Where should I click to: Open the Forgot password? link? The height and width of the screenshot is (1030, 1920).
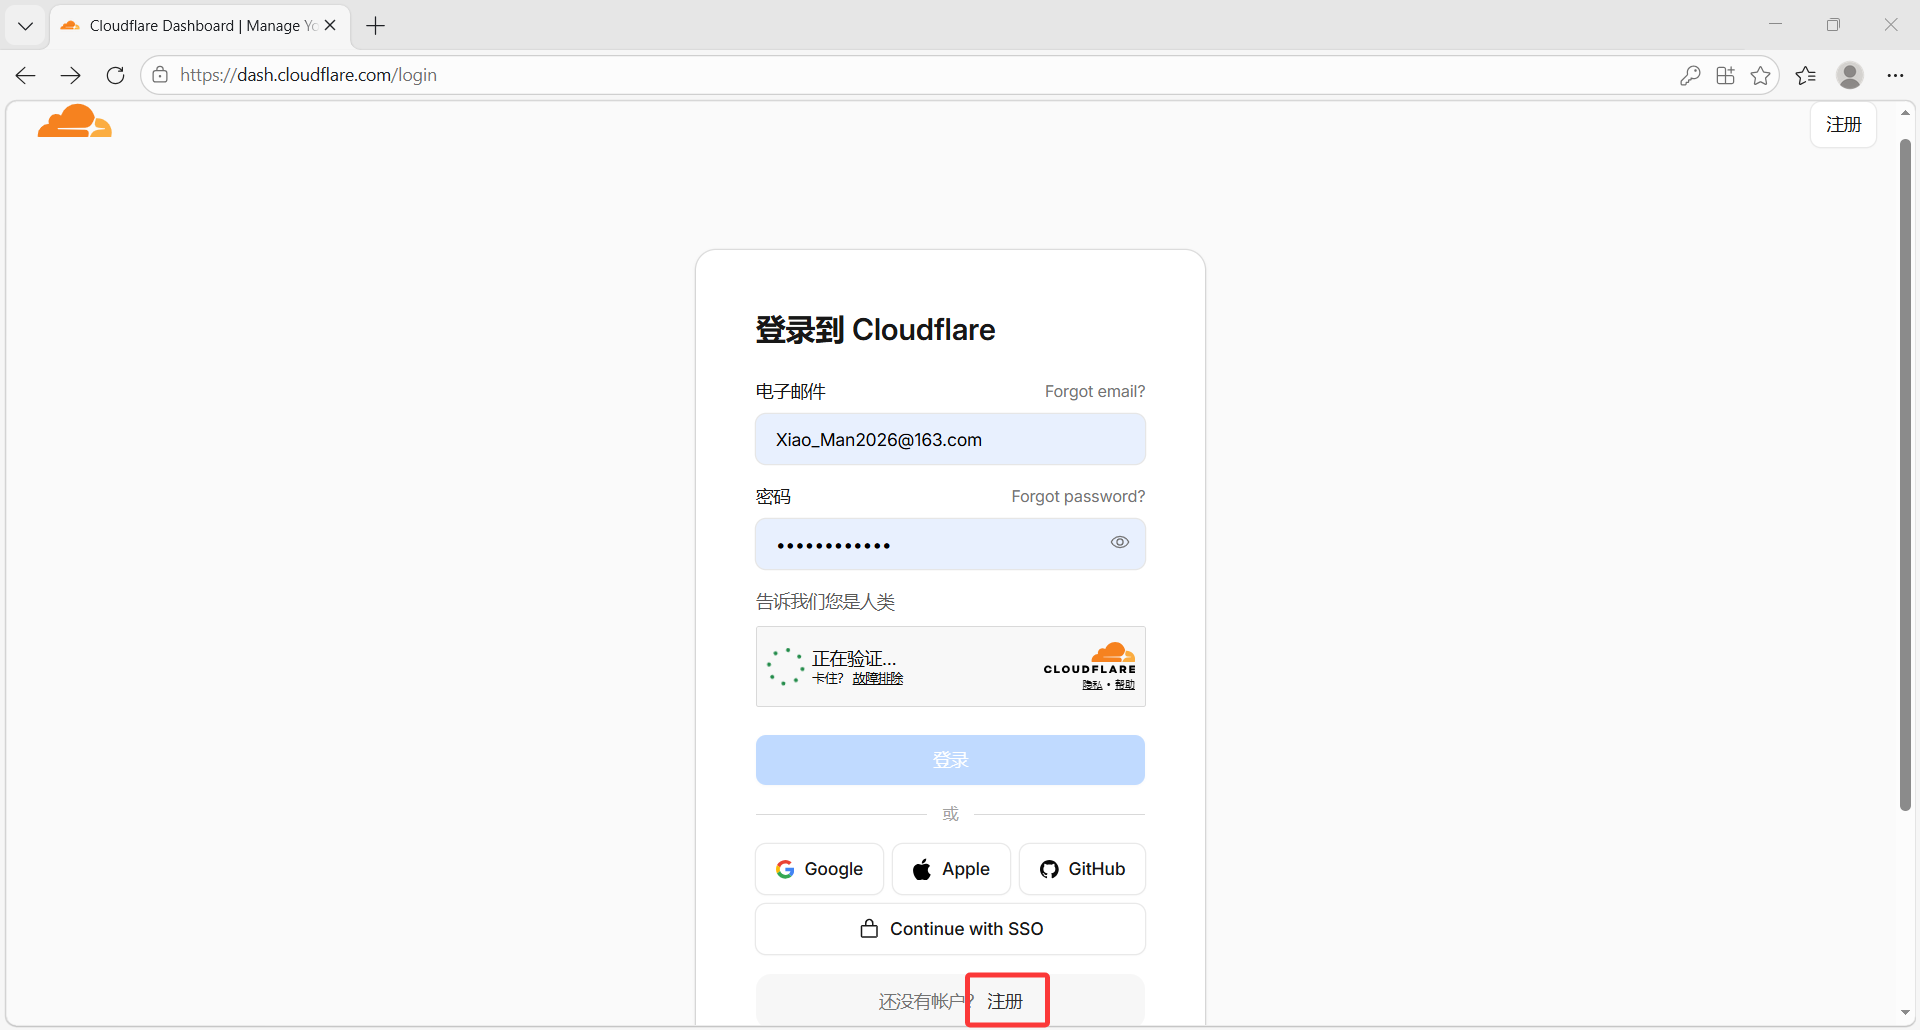coord(1077,496)
